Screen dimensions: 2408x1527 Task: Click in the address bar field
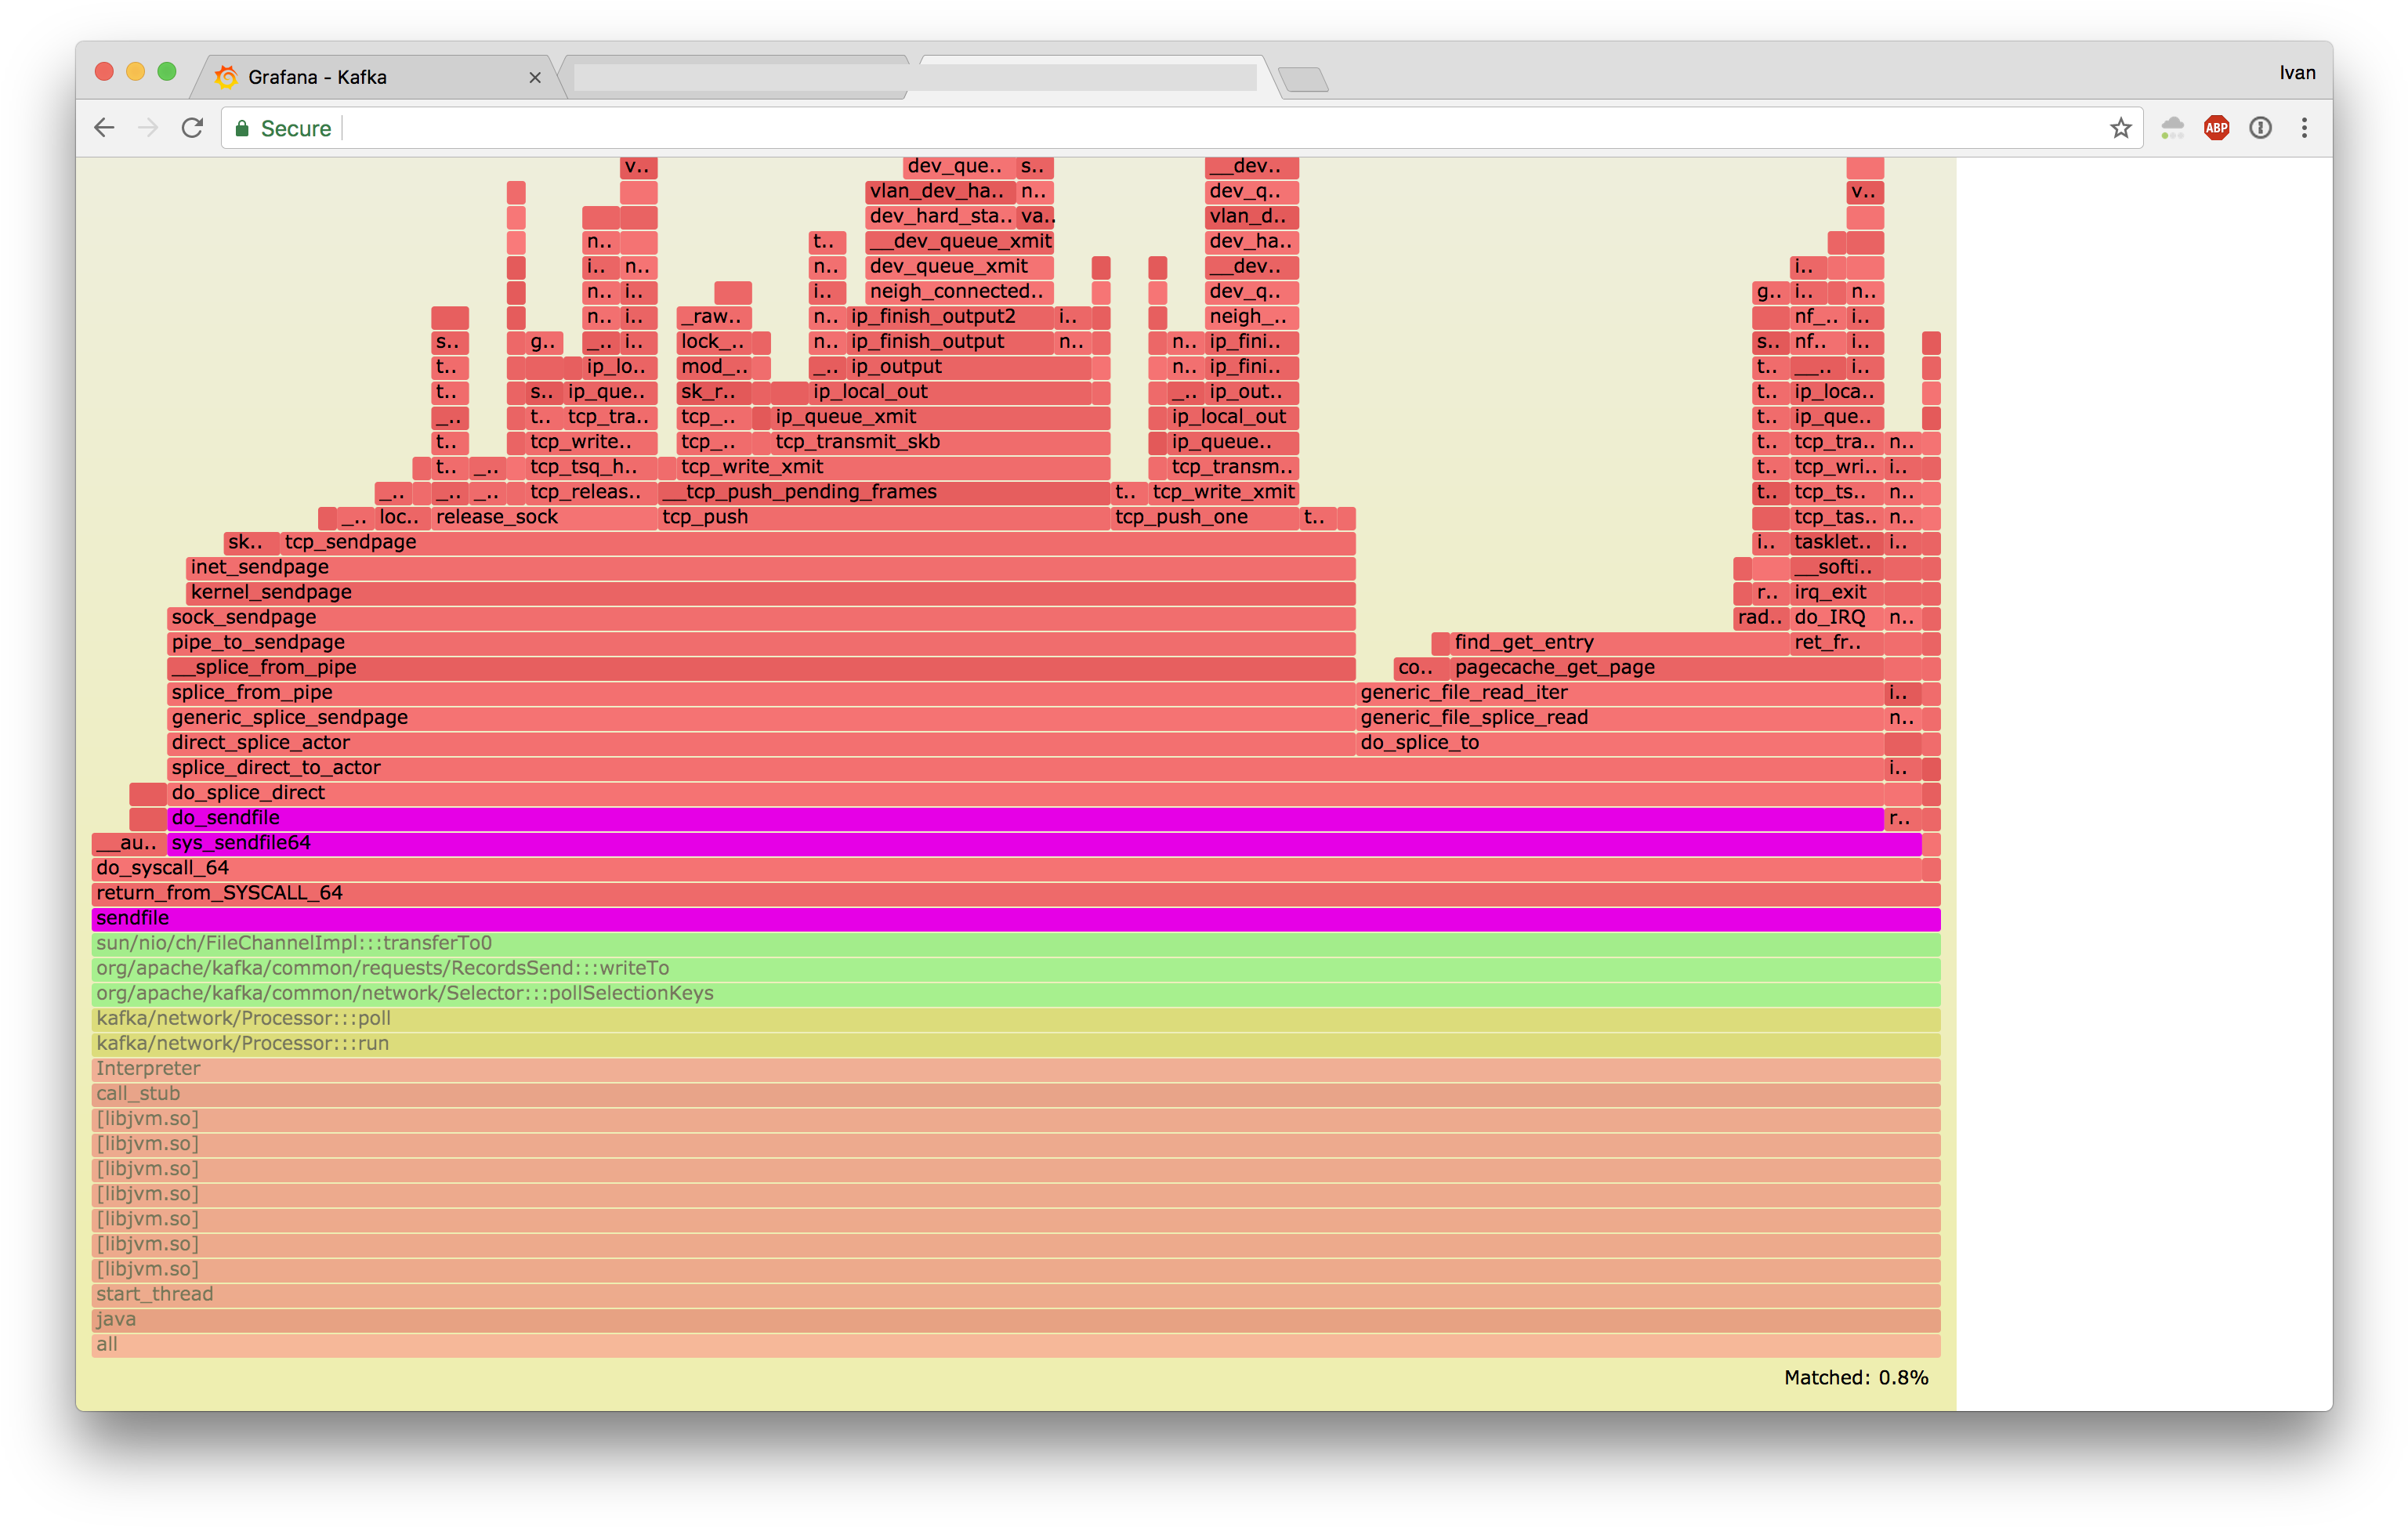(1200, 128)
